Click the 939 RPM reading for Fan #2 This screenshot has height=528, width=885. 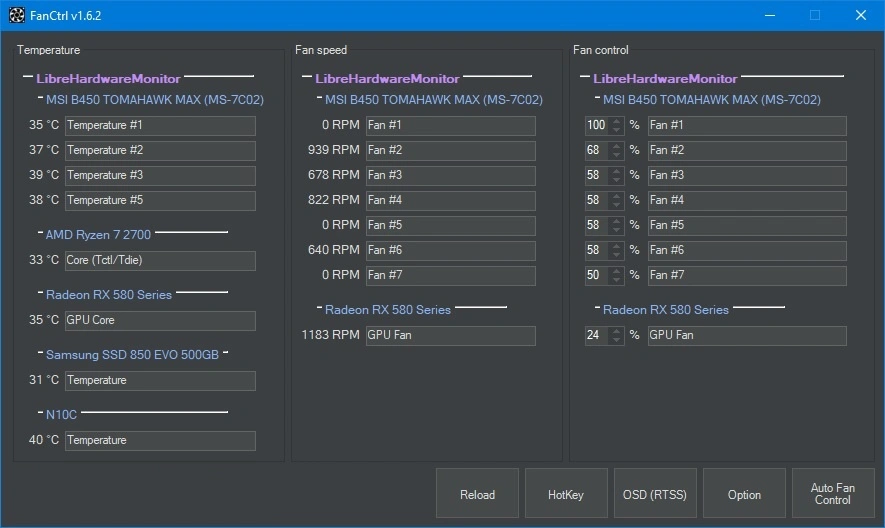point(334,150)
